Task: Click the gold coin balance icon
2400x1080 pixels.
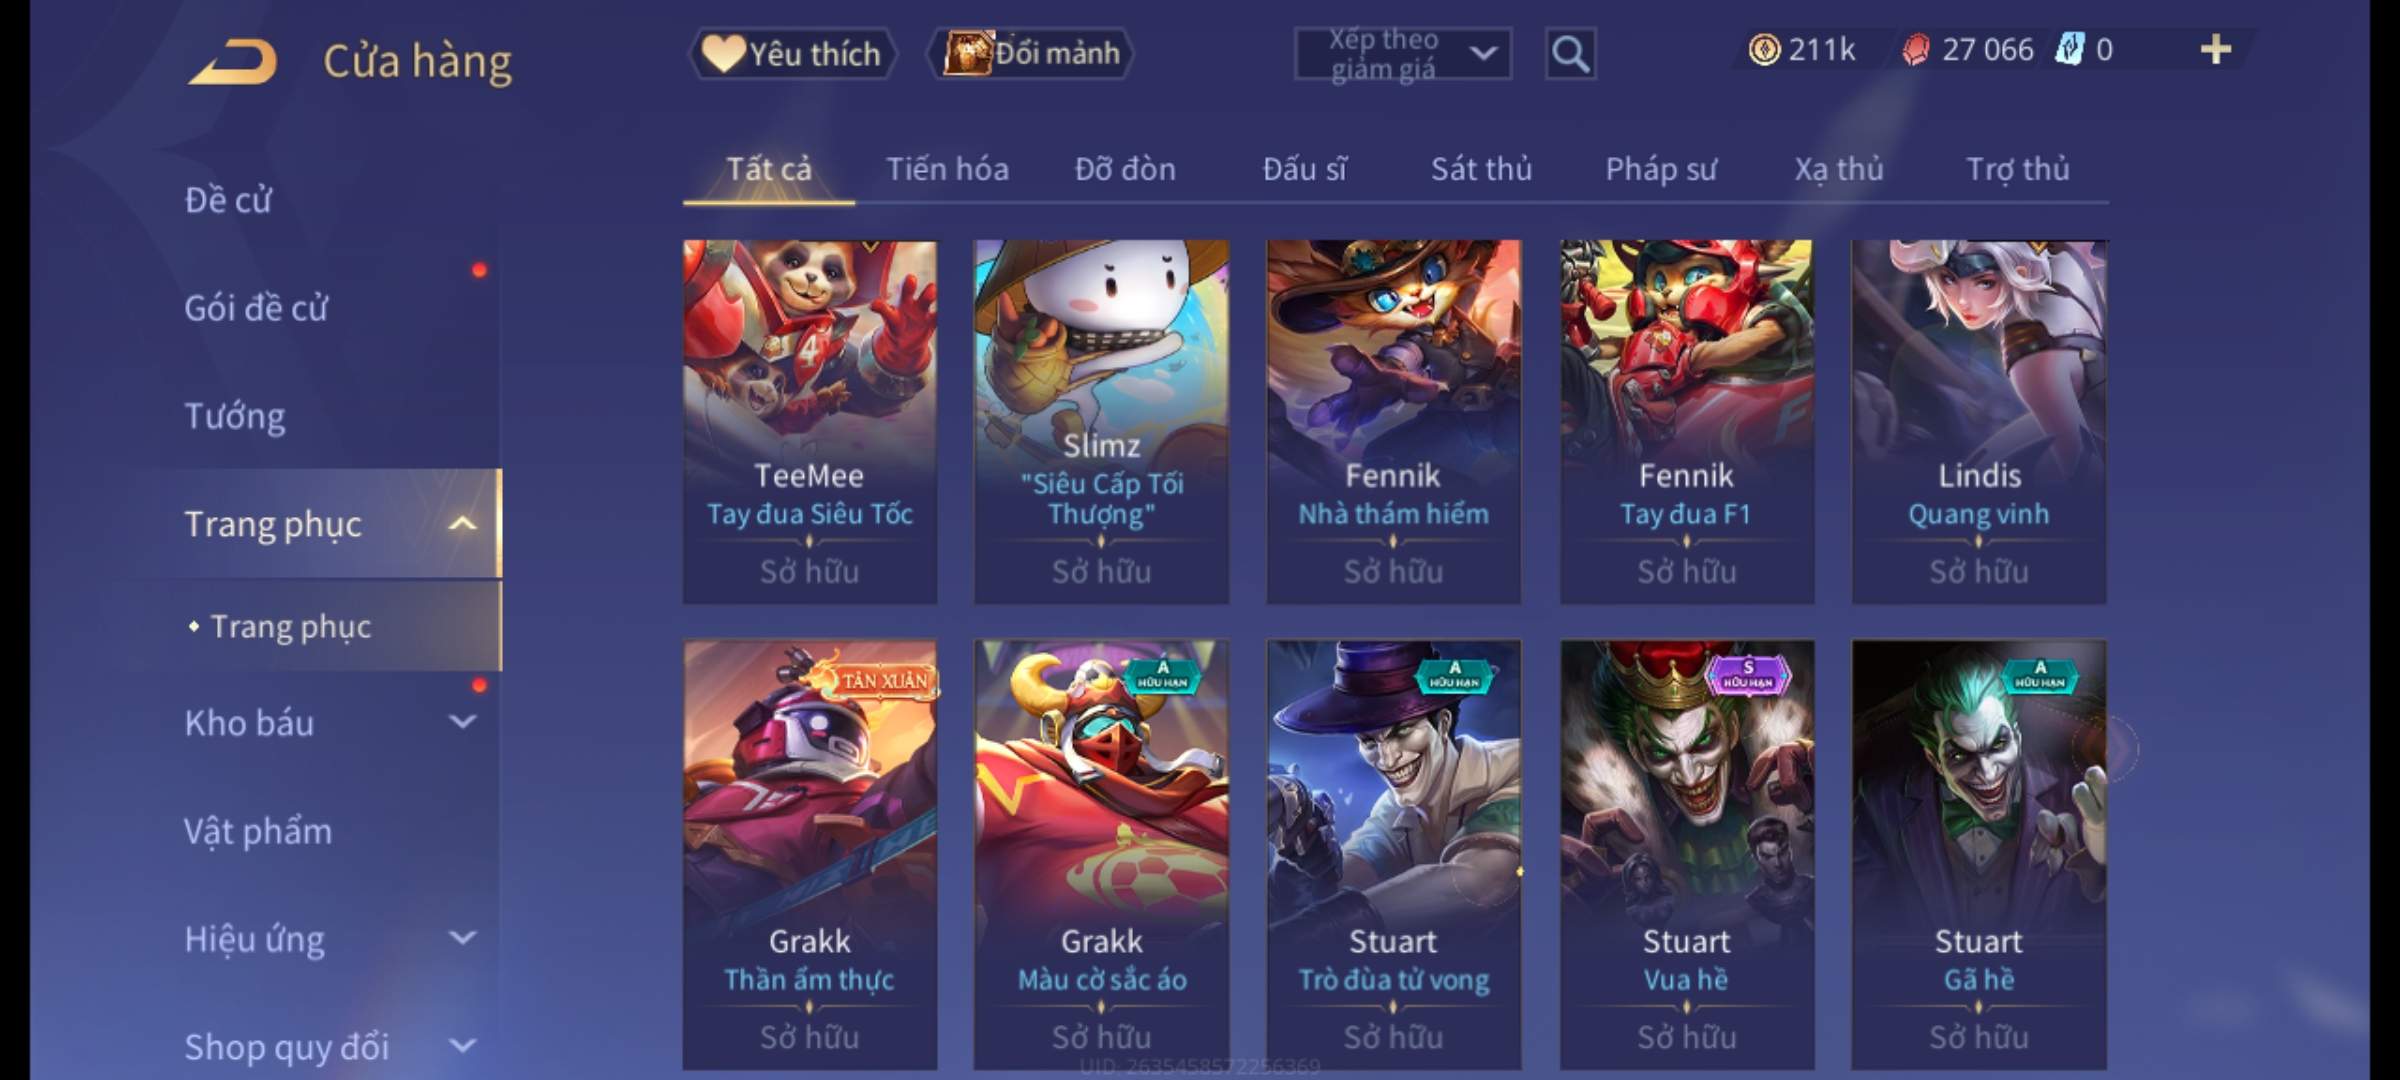Action: [1764, 50]
